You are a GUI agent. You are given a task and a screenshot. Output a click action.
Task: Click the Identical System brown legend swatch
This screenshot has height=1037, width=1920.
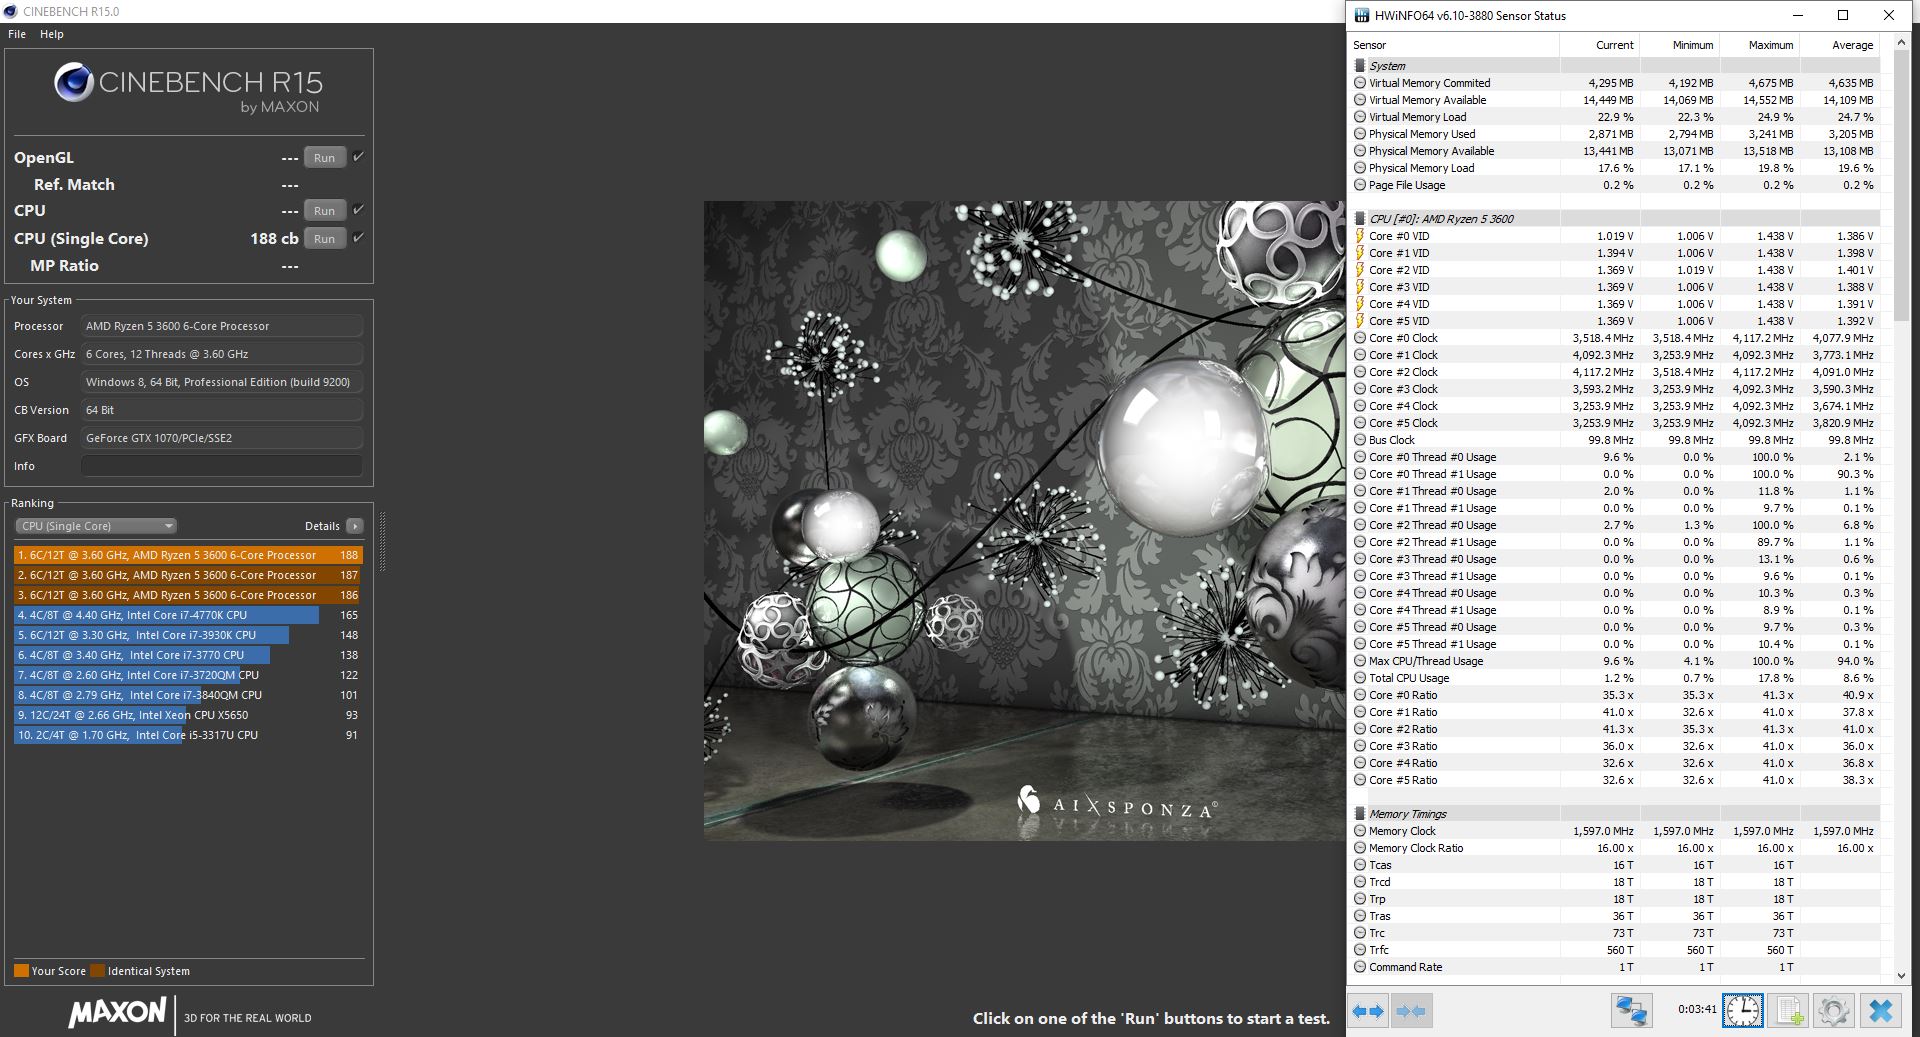tap(97, 971)
